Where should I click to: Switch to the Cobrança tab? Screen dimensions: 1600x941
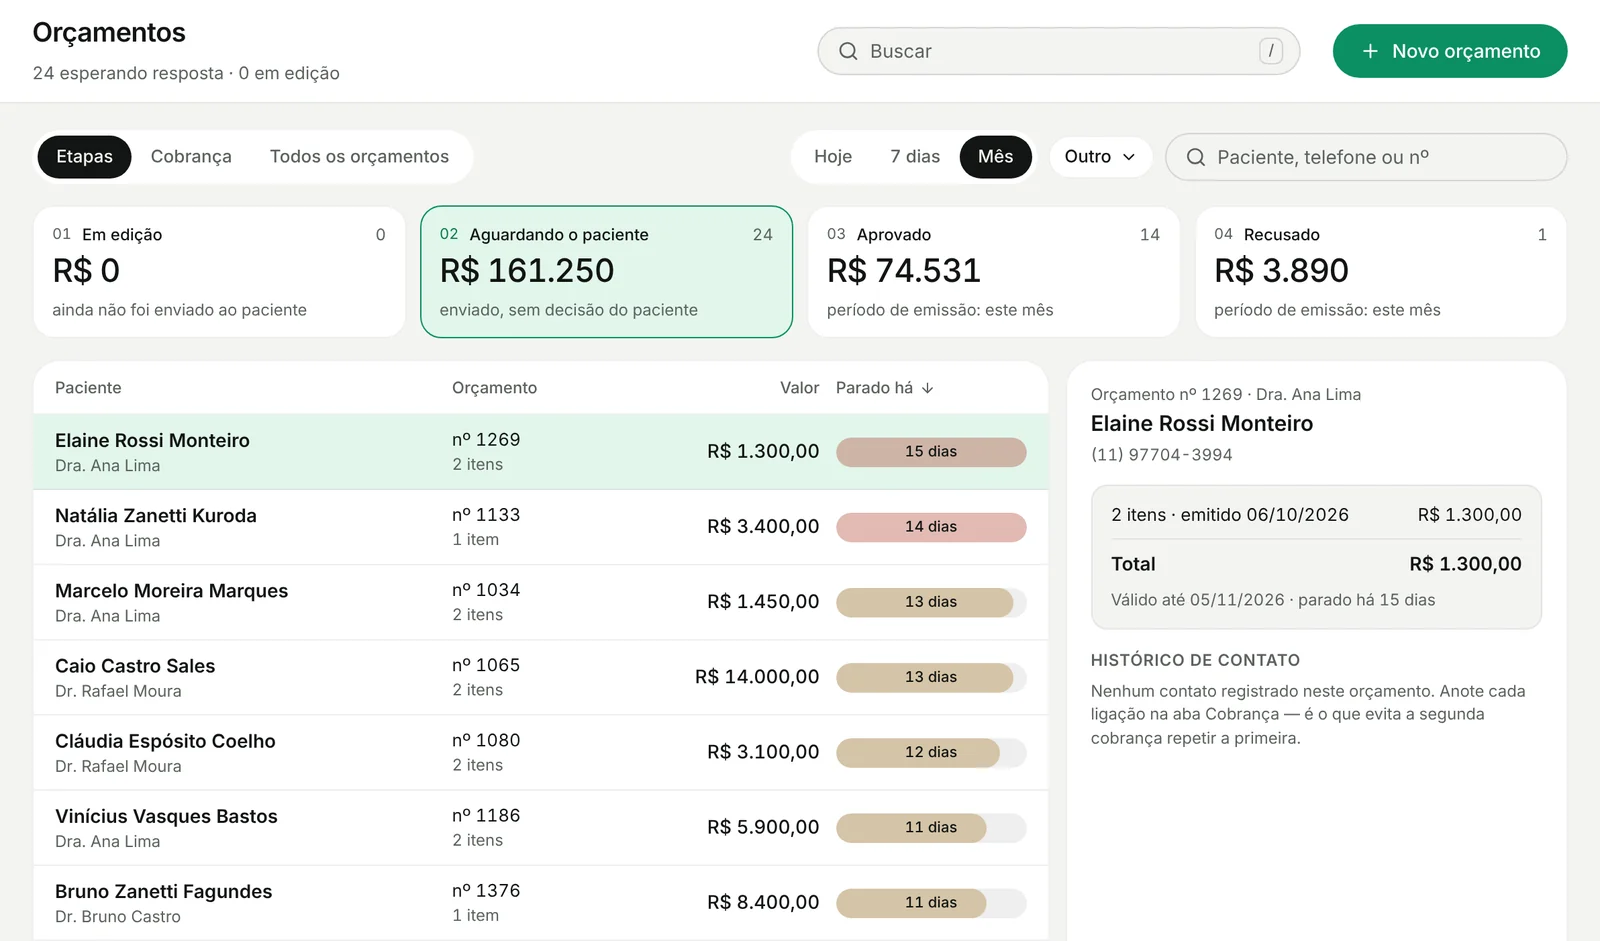point(191,157)
